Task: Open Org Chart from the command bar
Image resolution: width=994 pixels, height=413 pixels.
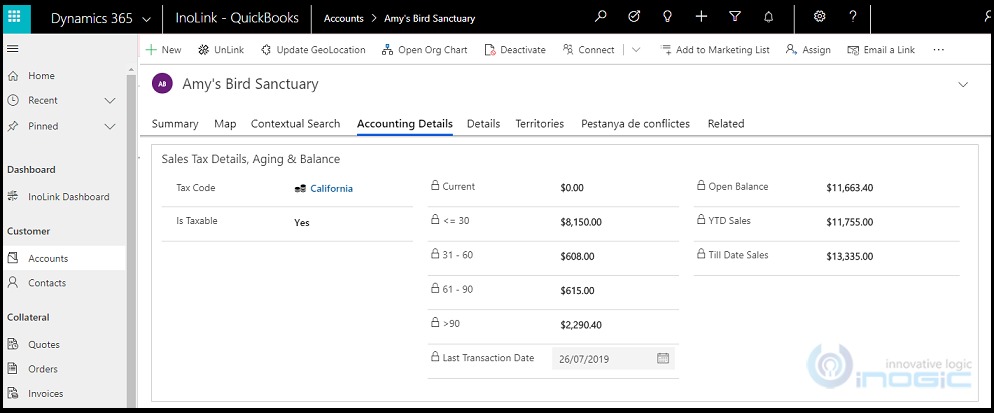Action: tap(425, 49)
